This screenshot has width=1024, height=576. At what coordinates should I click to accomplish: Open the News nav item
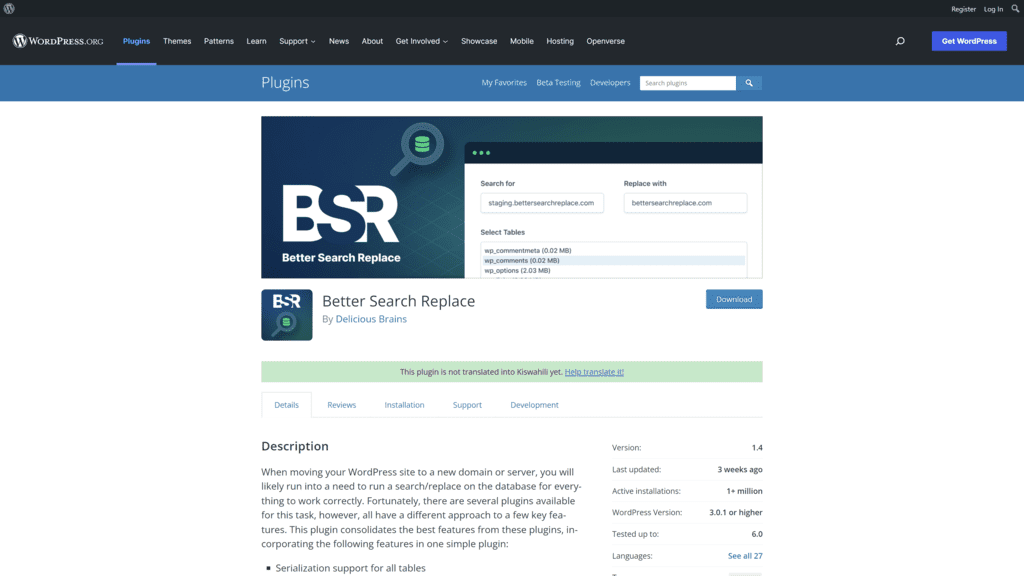coord(339,41)
